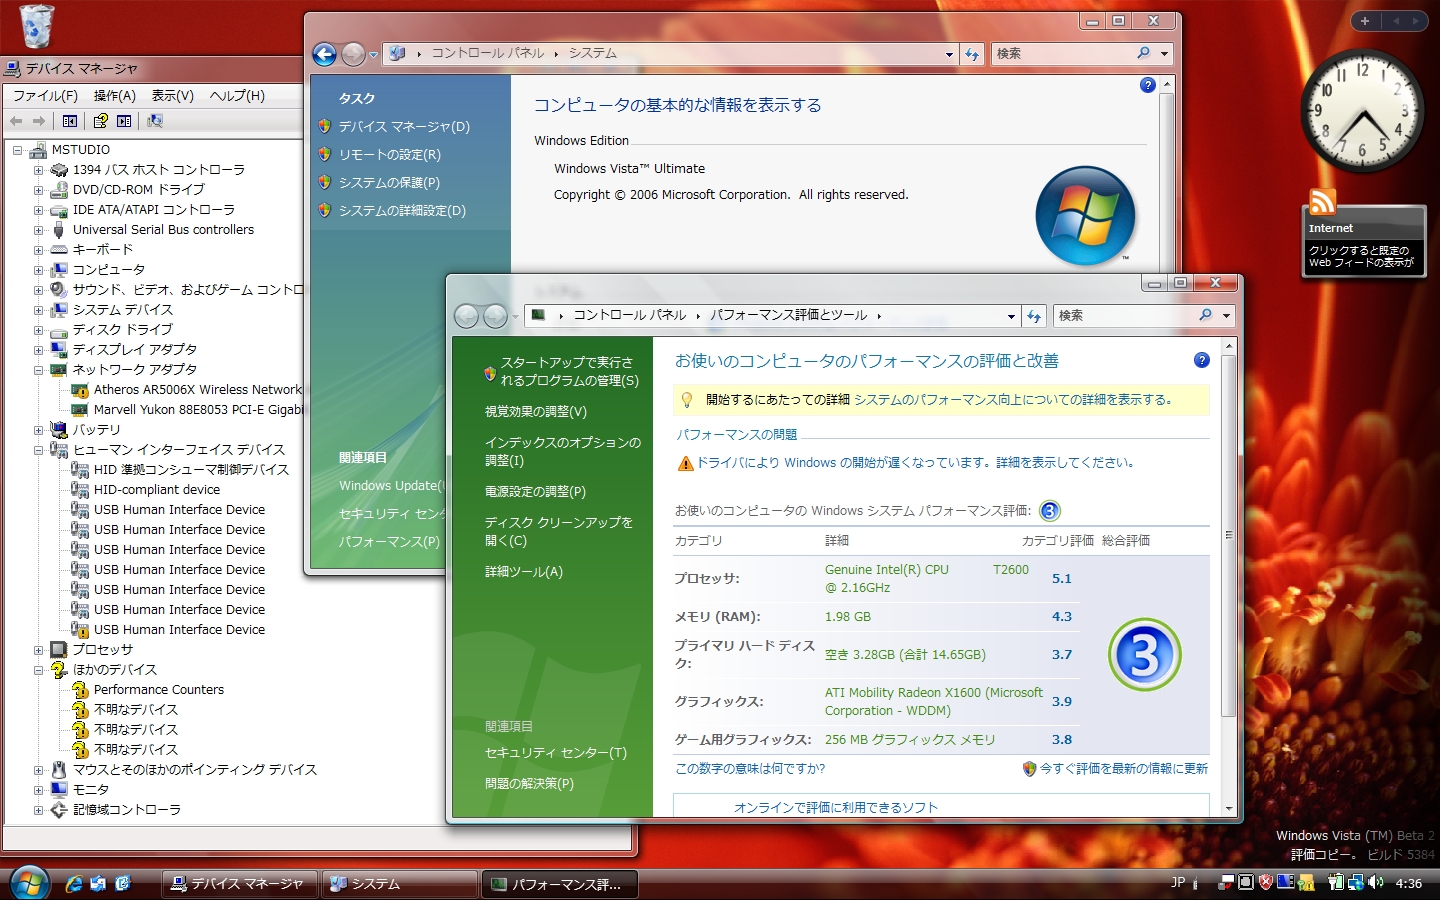Click セキュリティ センター(T) link in Performance window
Screen dimensions: 1440x900
(x=556, y=753)
